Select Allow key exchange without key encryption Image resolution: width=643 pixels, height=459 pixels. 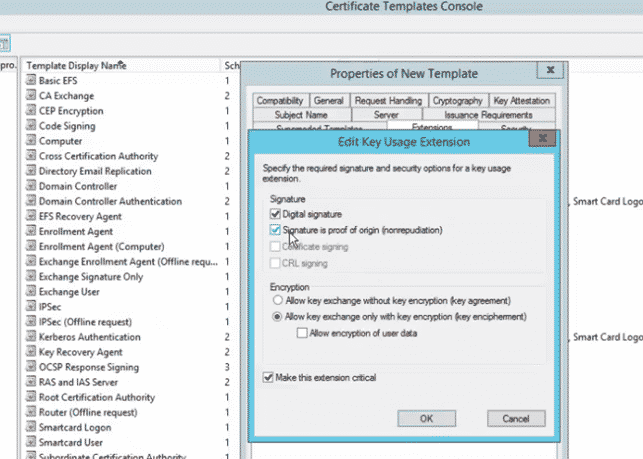pos(278,300)
